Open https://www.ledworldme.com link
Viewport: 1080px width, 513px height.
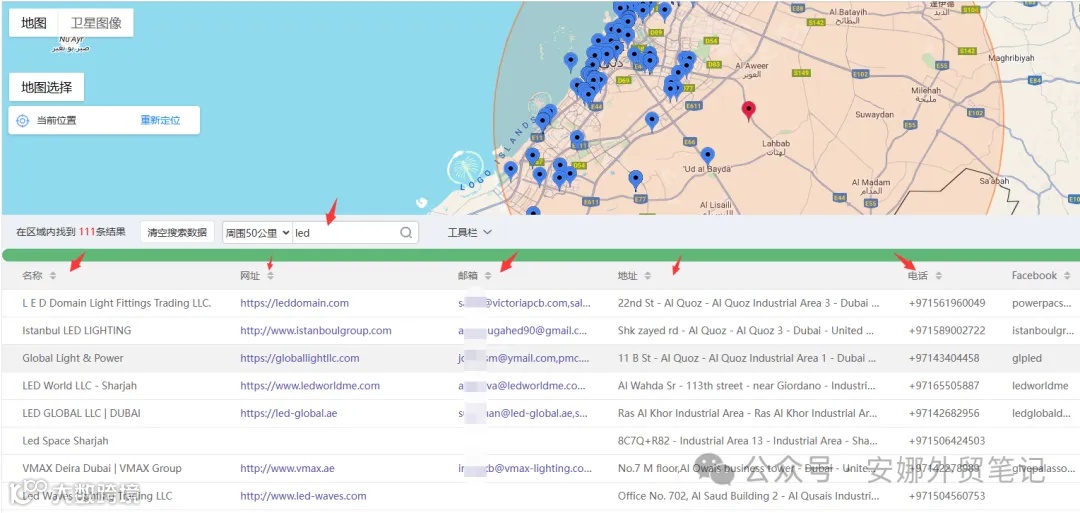(x=310, y=386)
